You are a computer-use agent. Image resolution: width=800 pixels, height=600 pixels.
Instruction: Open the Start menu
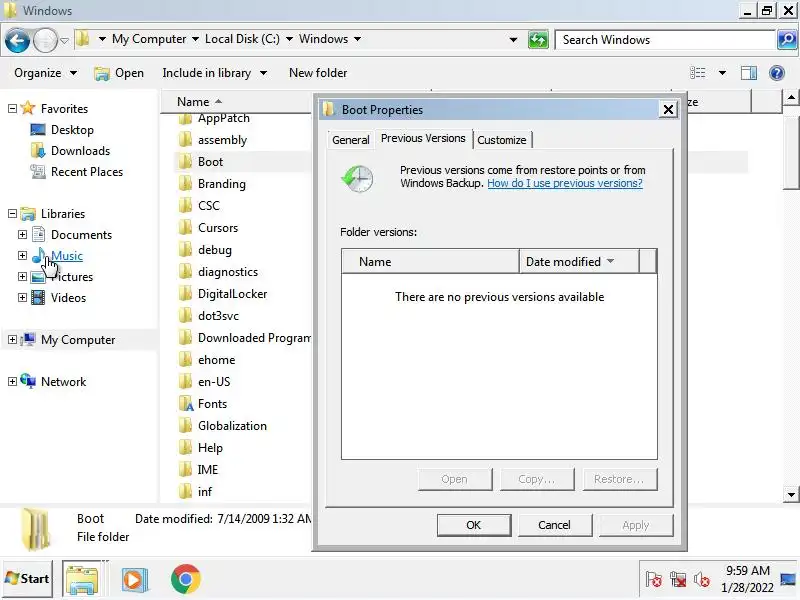tap(27, 579)
